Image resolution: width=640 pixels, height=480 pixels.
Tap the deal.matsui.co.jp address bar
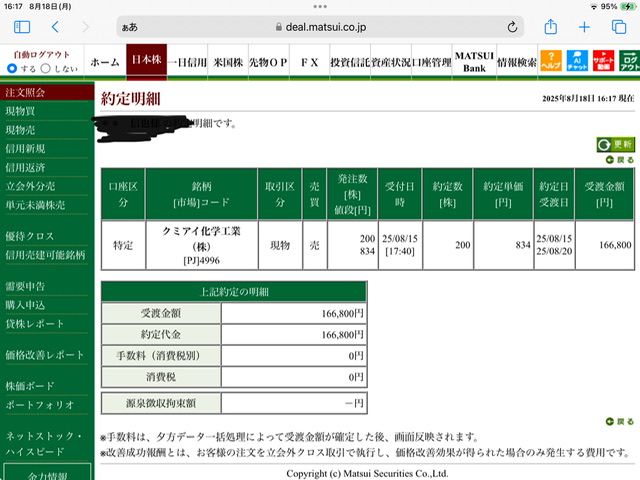point(320,27)
